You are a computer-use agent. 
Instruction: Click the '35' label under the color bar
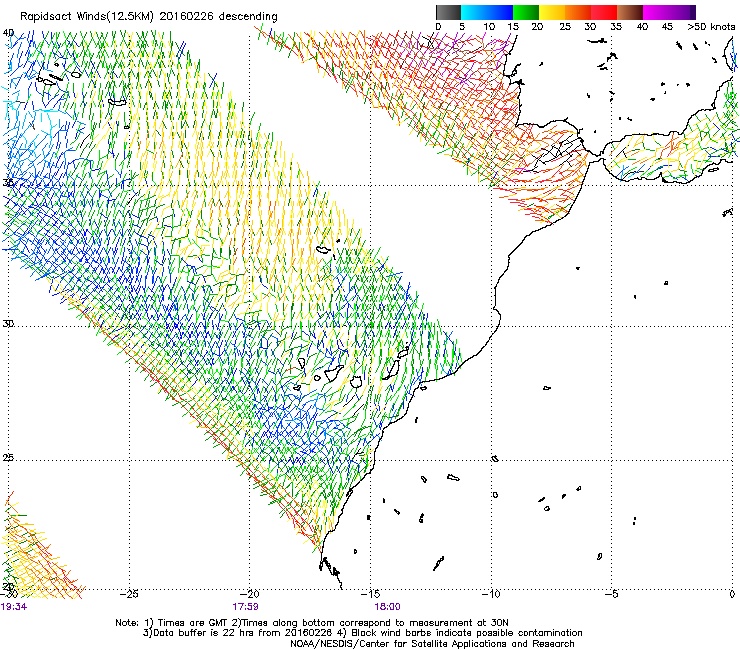pyautogui.click(x=616, y=27)
